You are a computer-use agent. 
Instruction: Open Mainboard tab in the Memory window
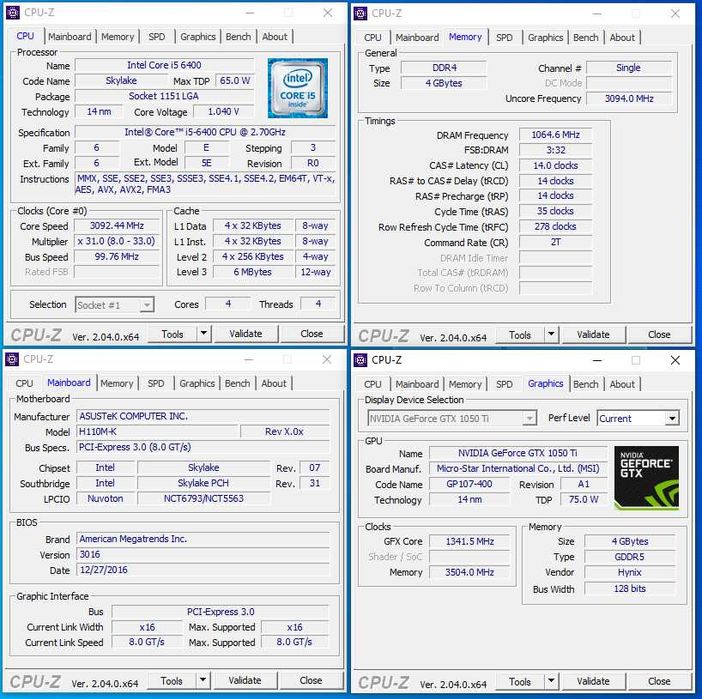(x=417, y=38)
